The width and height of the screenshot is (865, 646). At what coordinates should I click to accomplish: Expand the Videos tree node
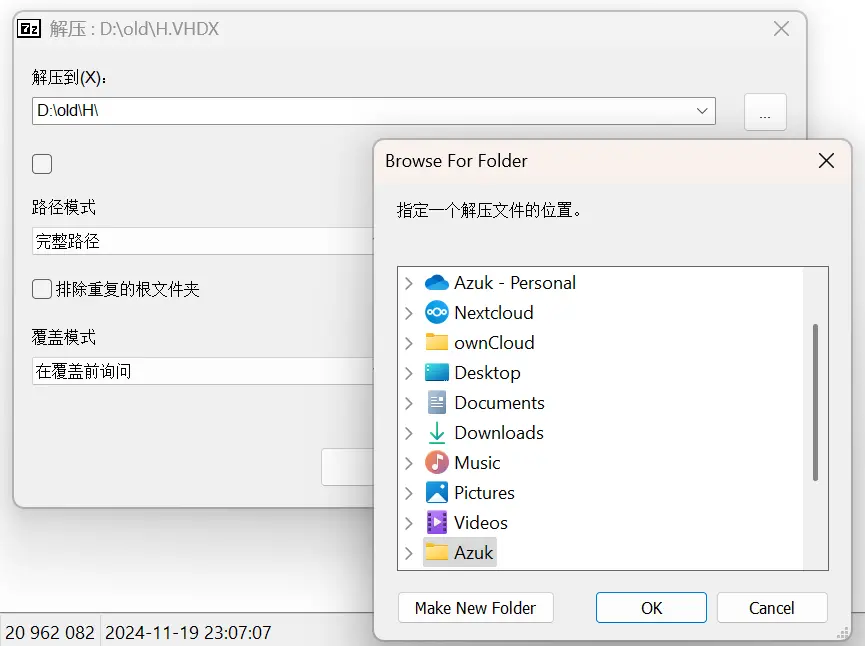click(409, 523)
